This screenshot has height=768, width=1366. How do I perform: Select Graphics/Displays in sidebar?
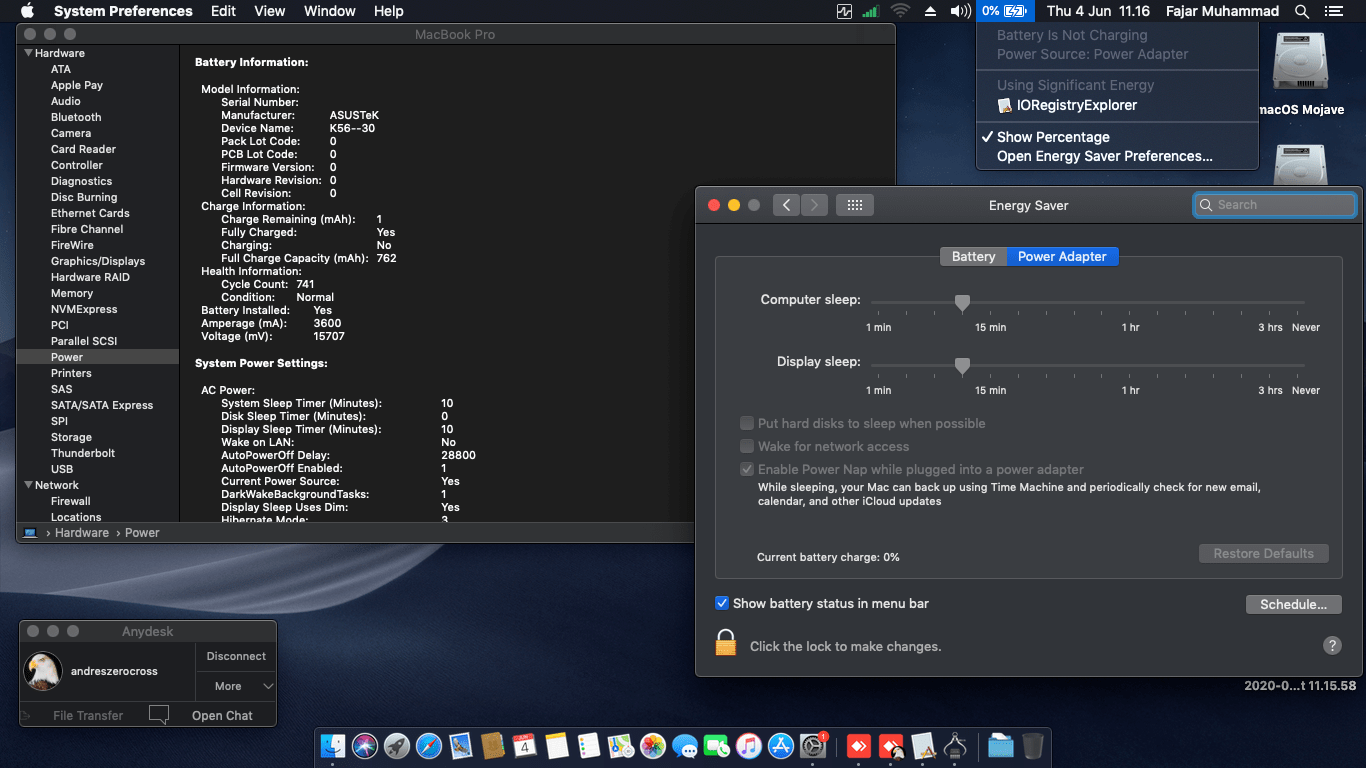(x=98, y=261)
